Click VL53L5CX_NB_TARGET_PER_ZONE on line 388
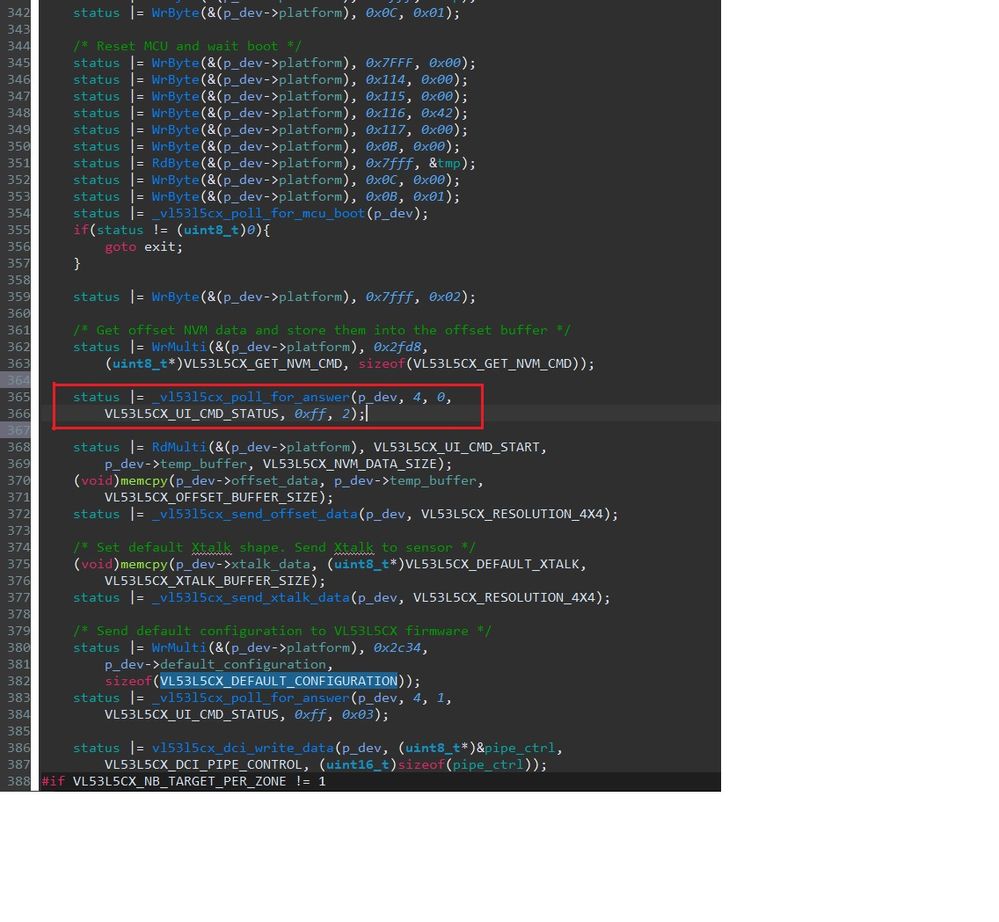 coord(180,781)
